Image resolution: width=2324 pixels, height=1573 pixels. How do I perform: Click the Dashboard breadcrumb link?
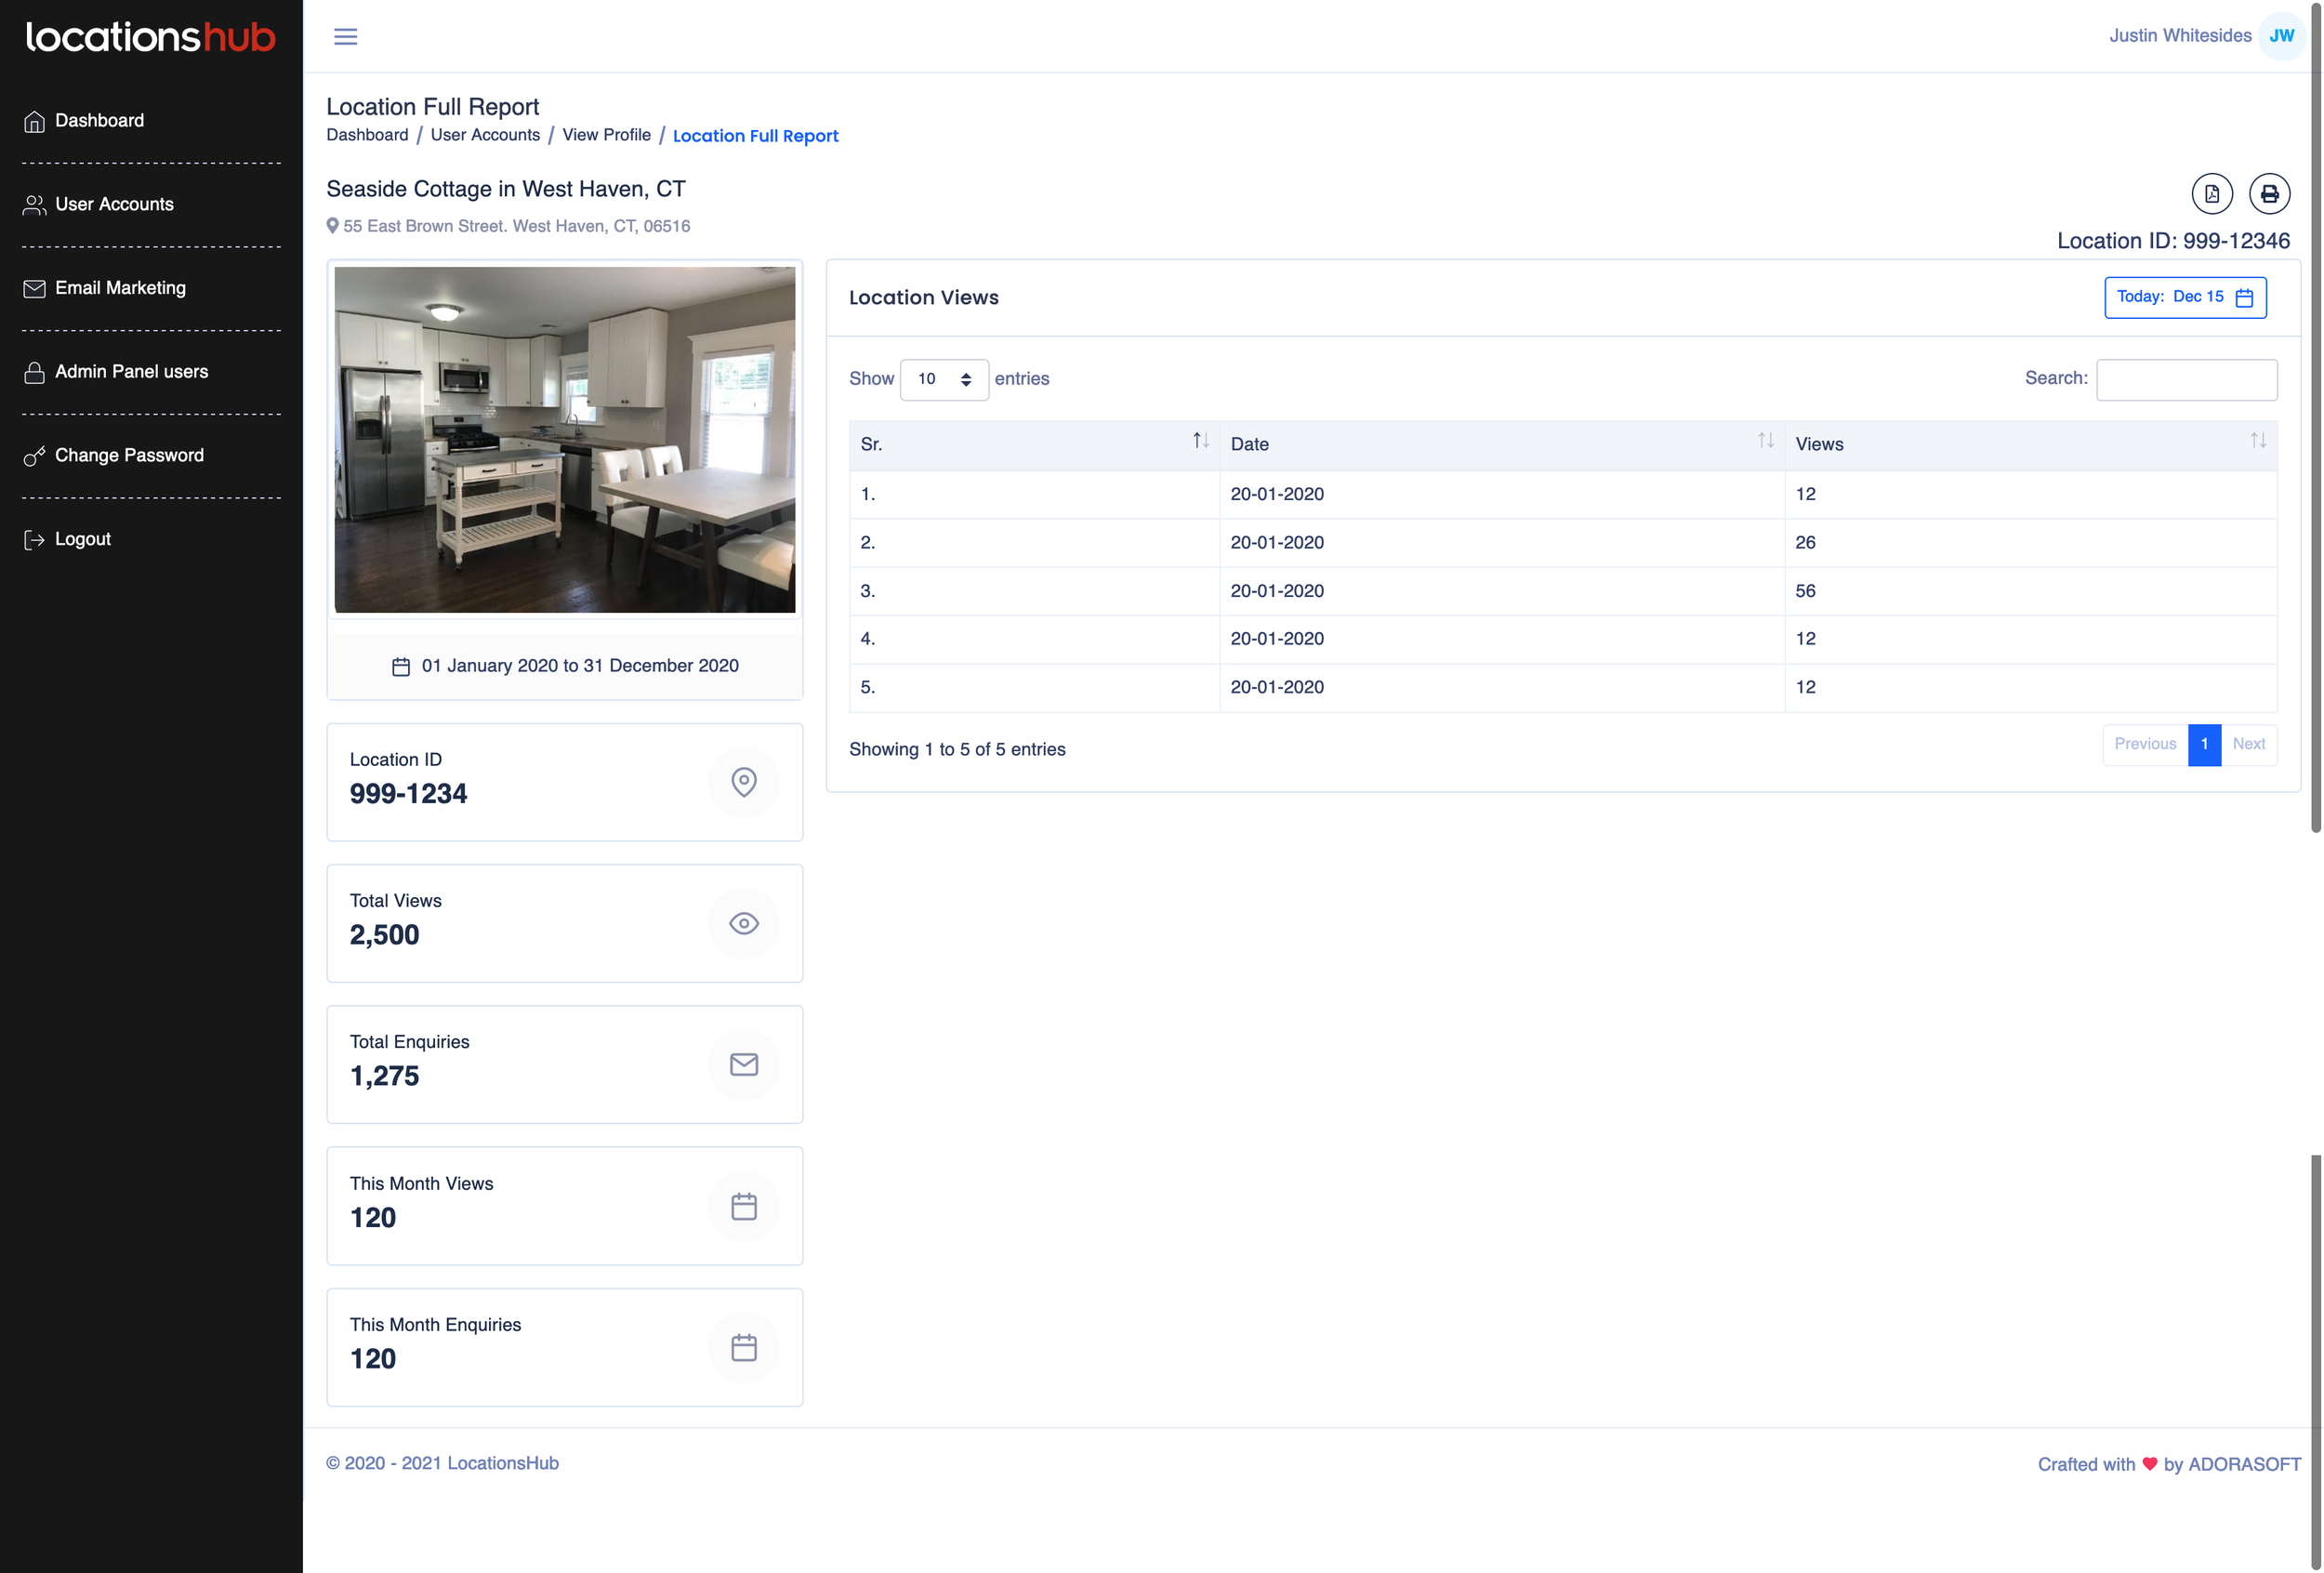coord(367,135)
